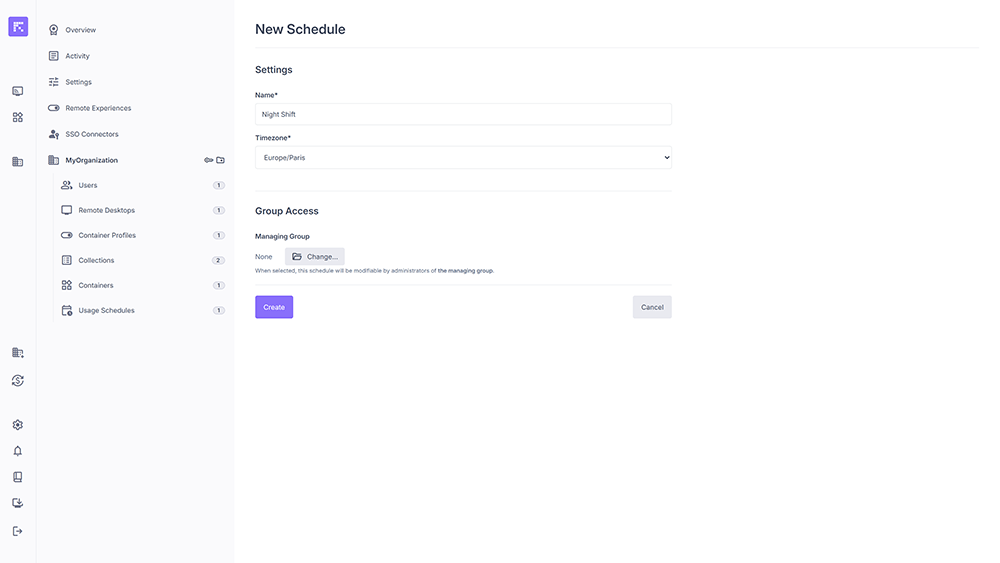
Task: Cancel the new schedule form
Action: [x=652, y=307]
